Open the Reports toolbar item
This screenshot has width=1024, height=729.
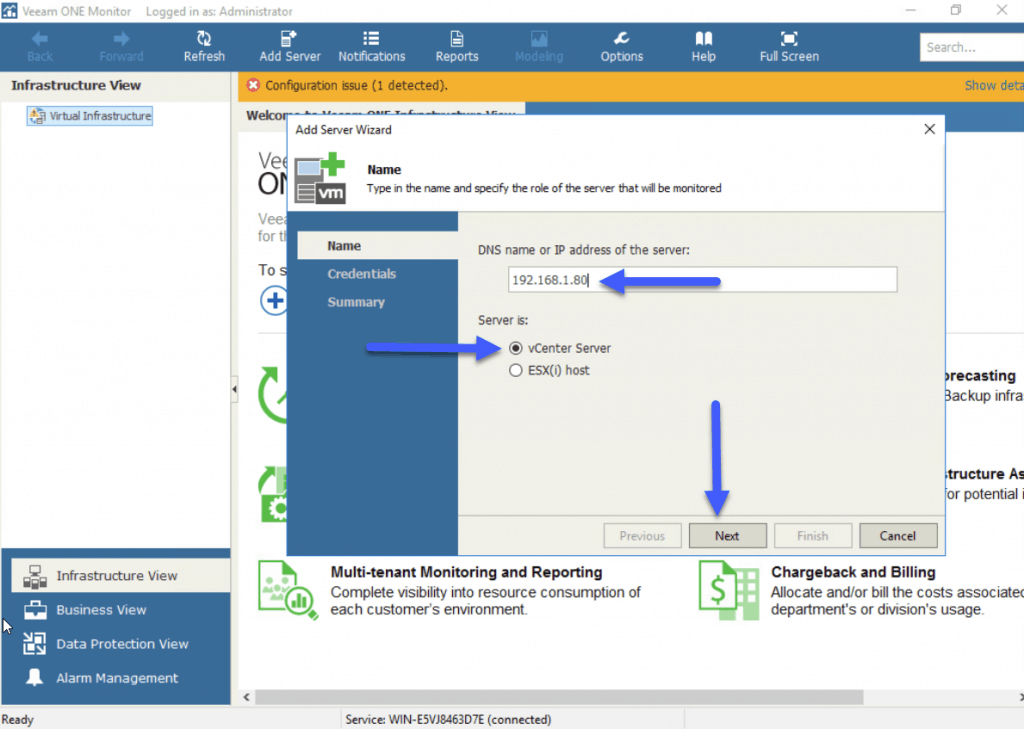click(456, 47)
